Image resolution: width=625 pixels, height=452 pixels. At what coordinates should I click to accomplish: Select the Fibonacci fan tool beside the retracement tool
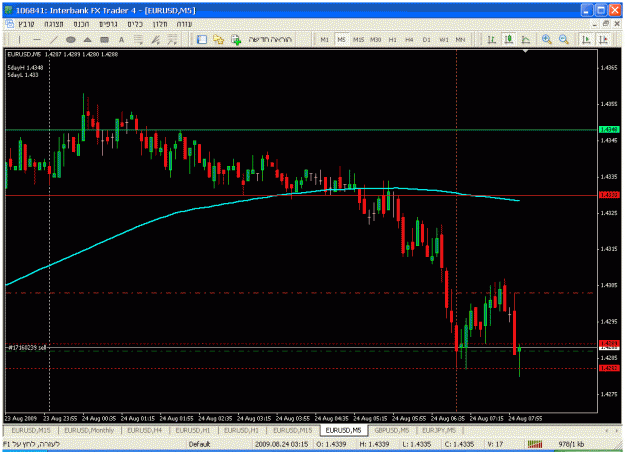(155, 39)
